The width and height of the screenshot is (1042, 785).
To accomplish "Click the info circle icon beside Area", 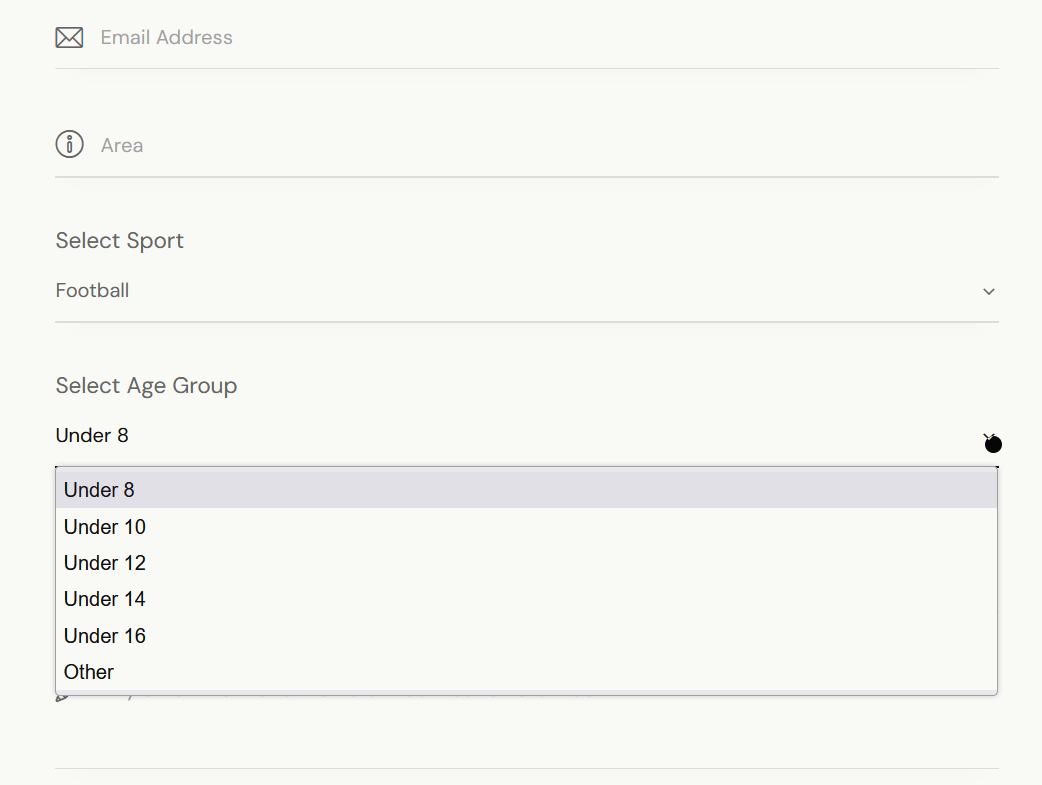I will [69, 145].
